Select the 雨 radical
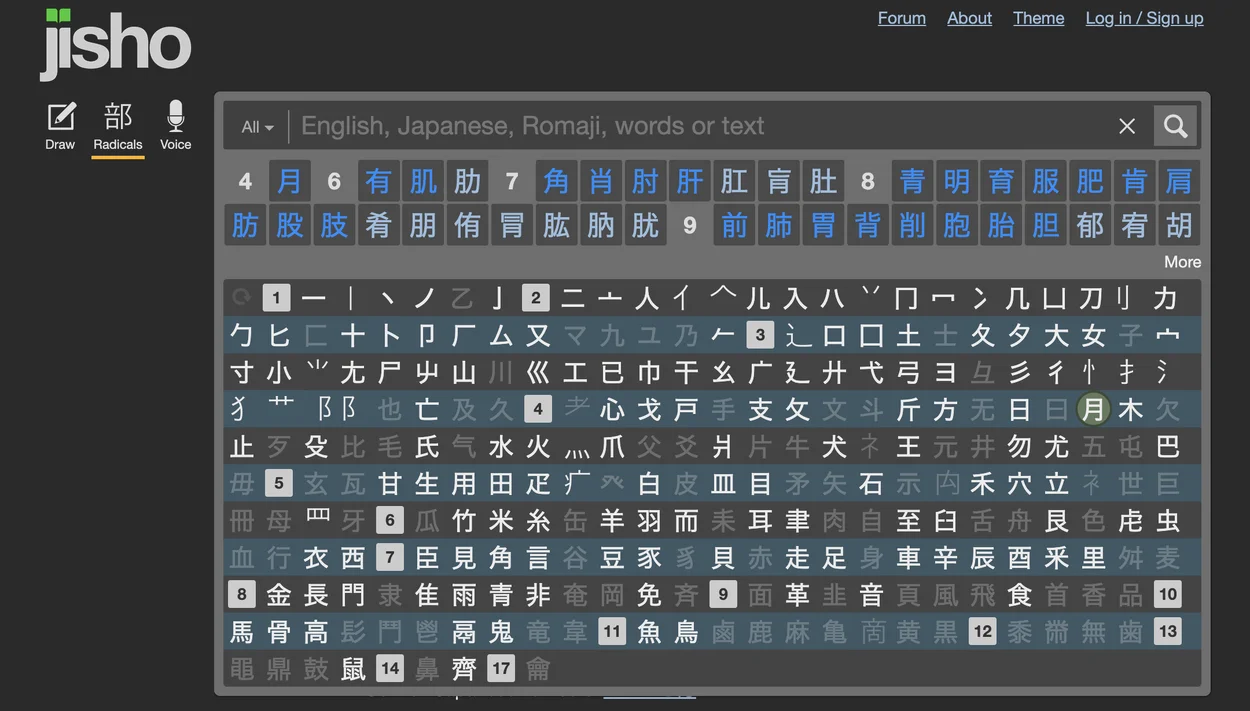The height and width of the screenshot is (711, 1250). click(464, 594)
